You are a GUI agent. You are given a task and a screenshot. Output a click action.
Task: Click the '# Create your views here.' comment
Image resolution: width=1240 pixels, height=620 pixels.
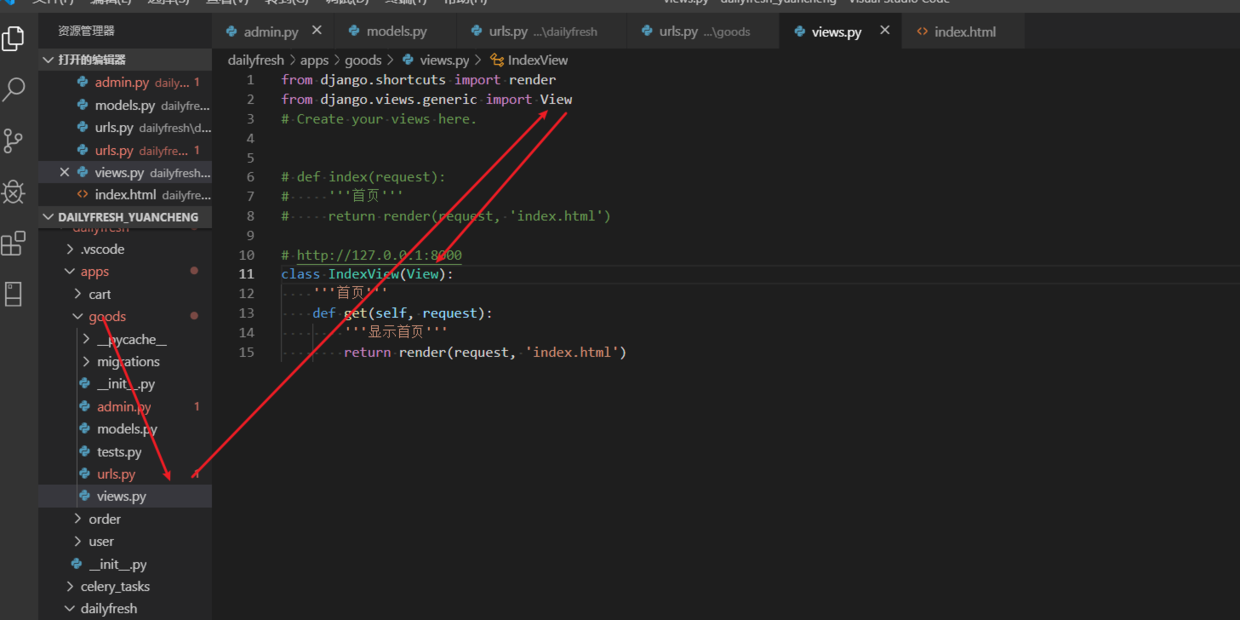(379, 118)
